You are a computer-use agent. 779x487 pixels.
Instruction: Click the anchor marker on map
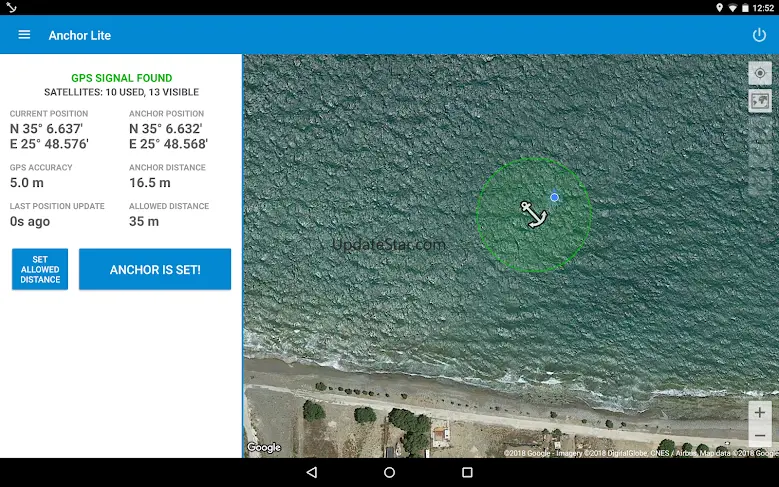pyautogui.click(x=534, y=214)
